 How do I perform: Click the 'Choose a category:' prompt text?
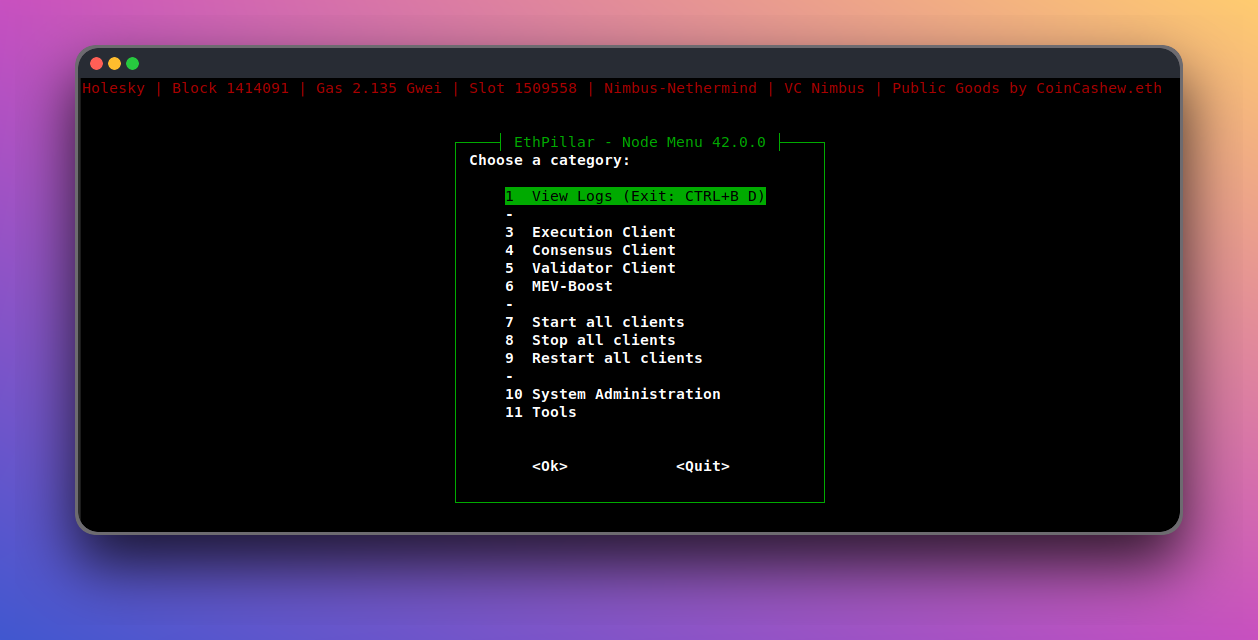click(550, 160)
